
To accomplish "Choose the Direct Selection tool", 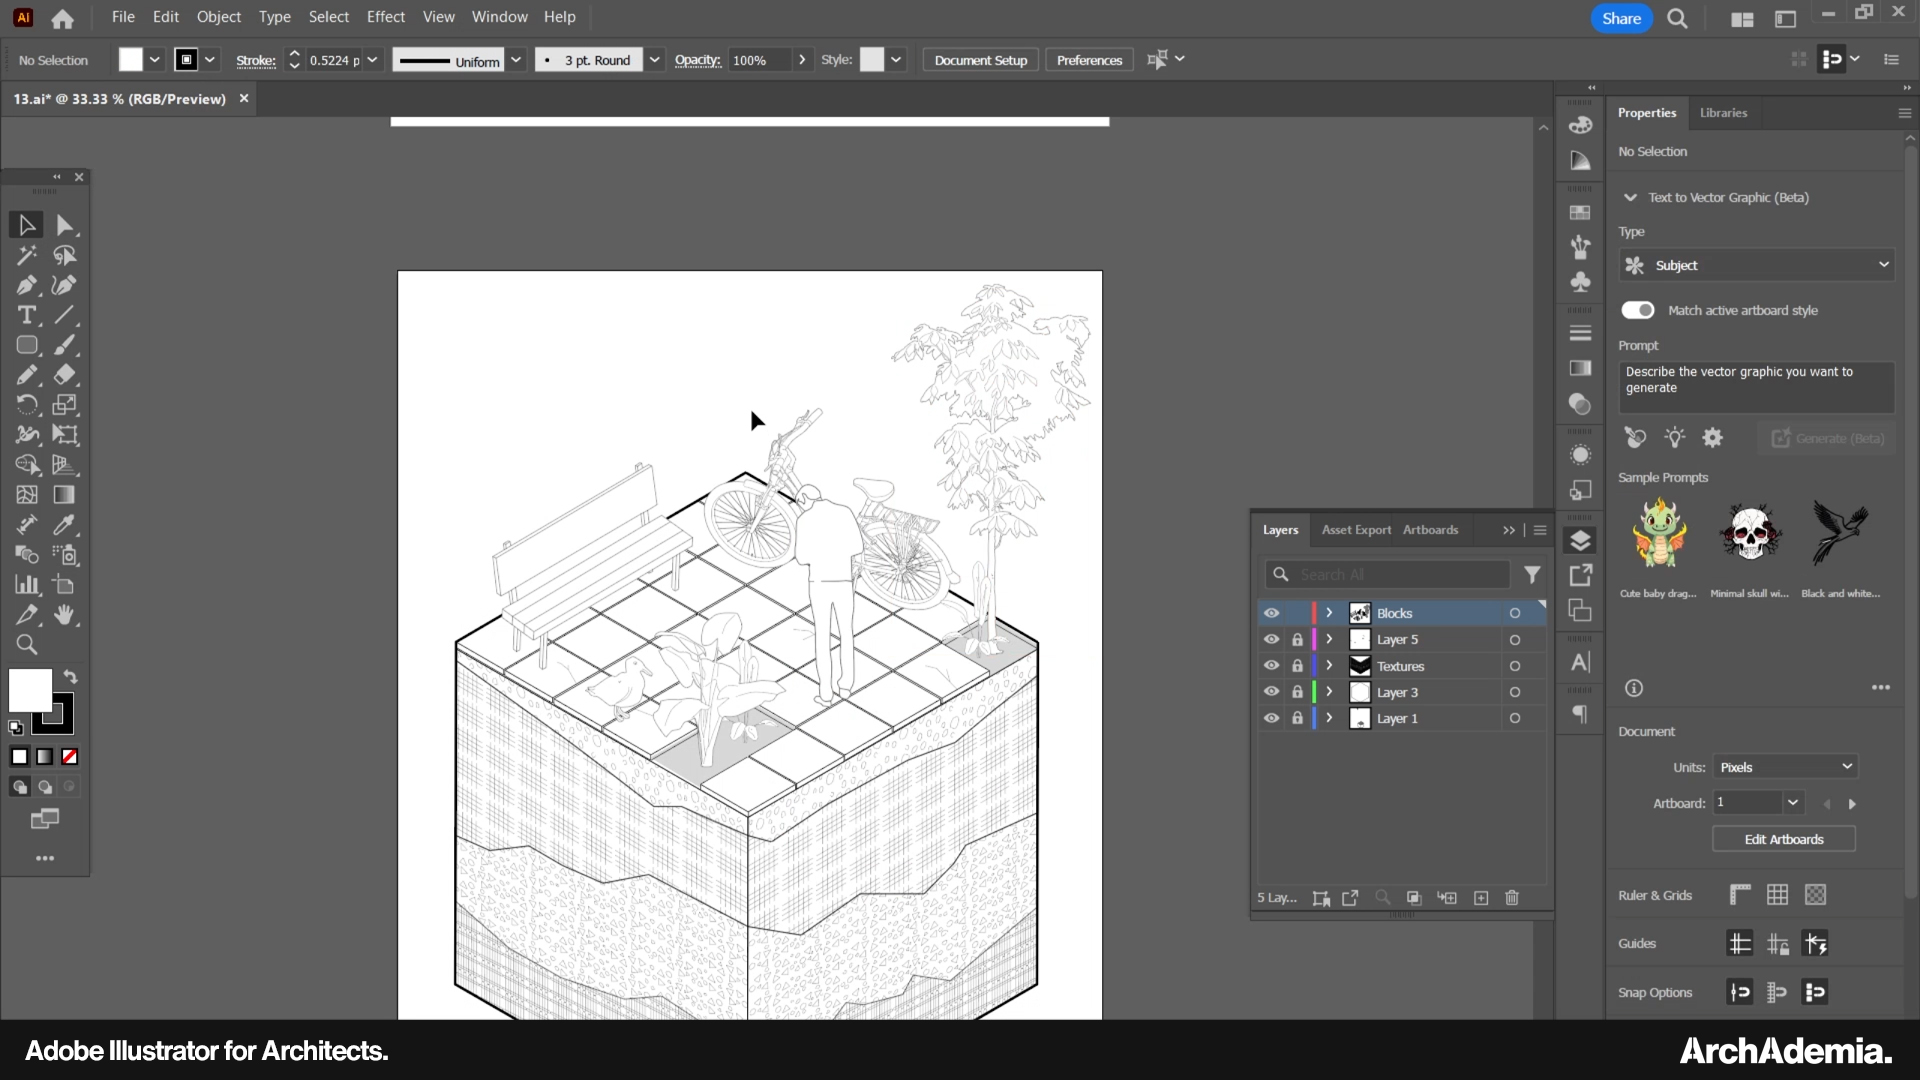I will [64, 225].
